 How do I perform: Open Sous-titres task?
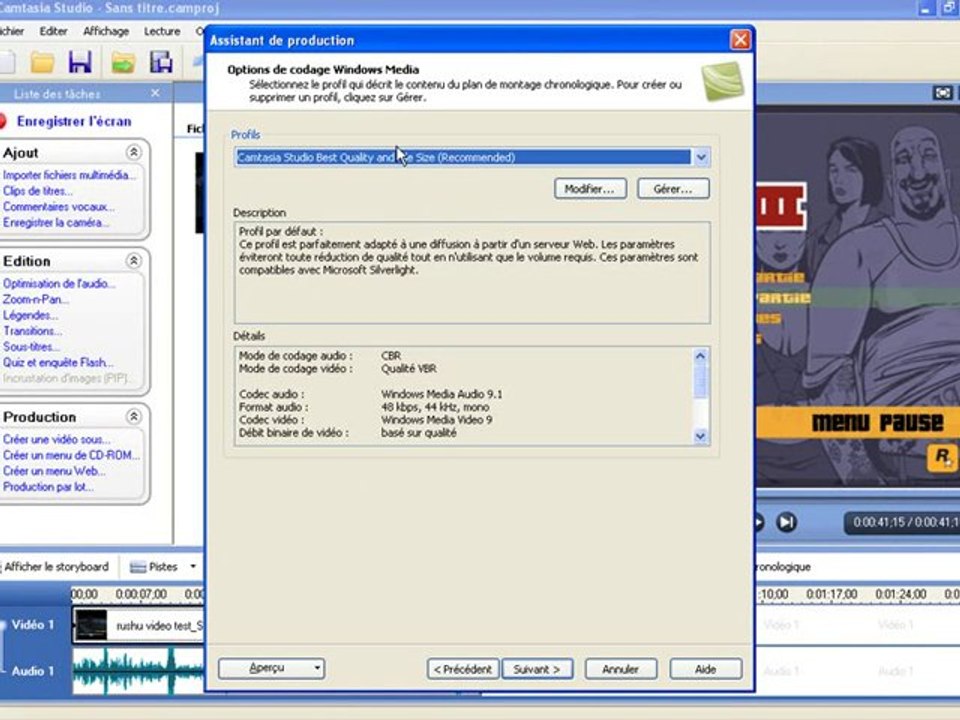tap(31, 347)
